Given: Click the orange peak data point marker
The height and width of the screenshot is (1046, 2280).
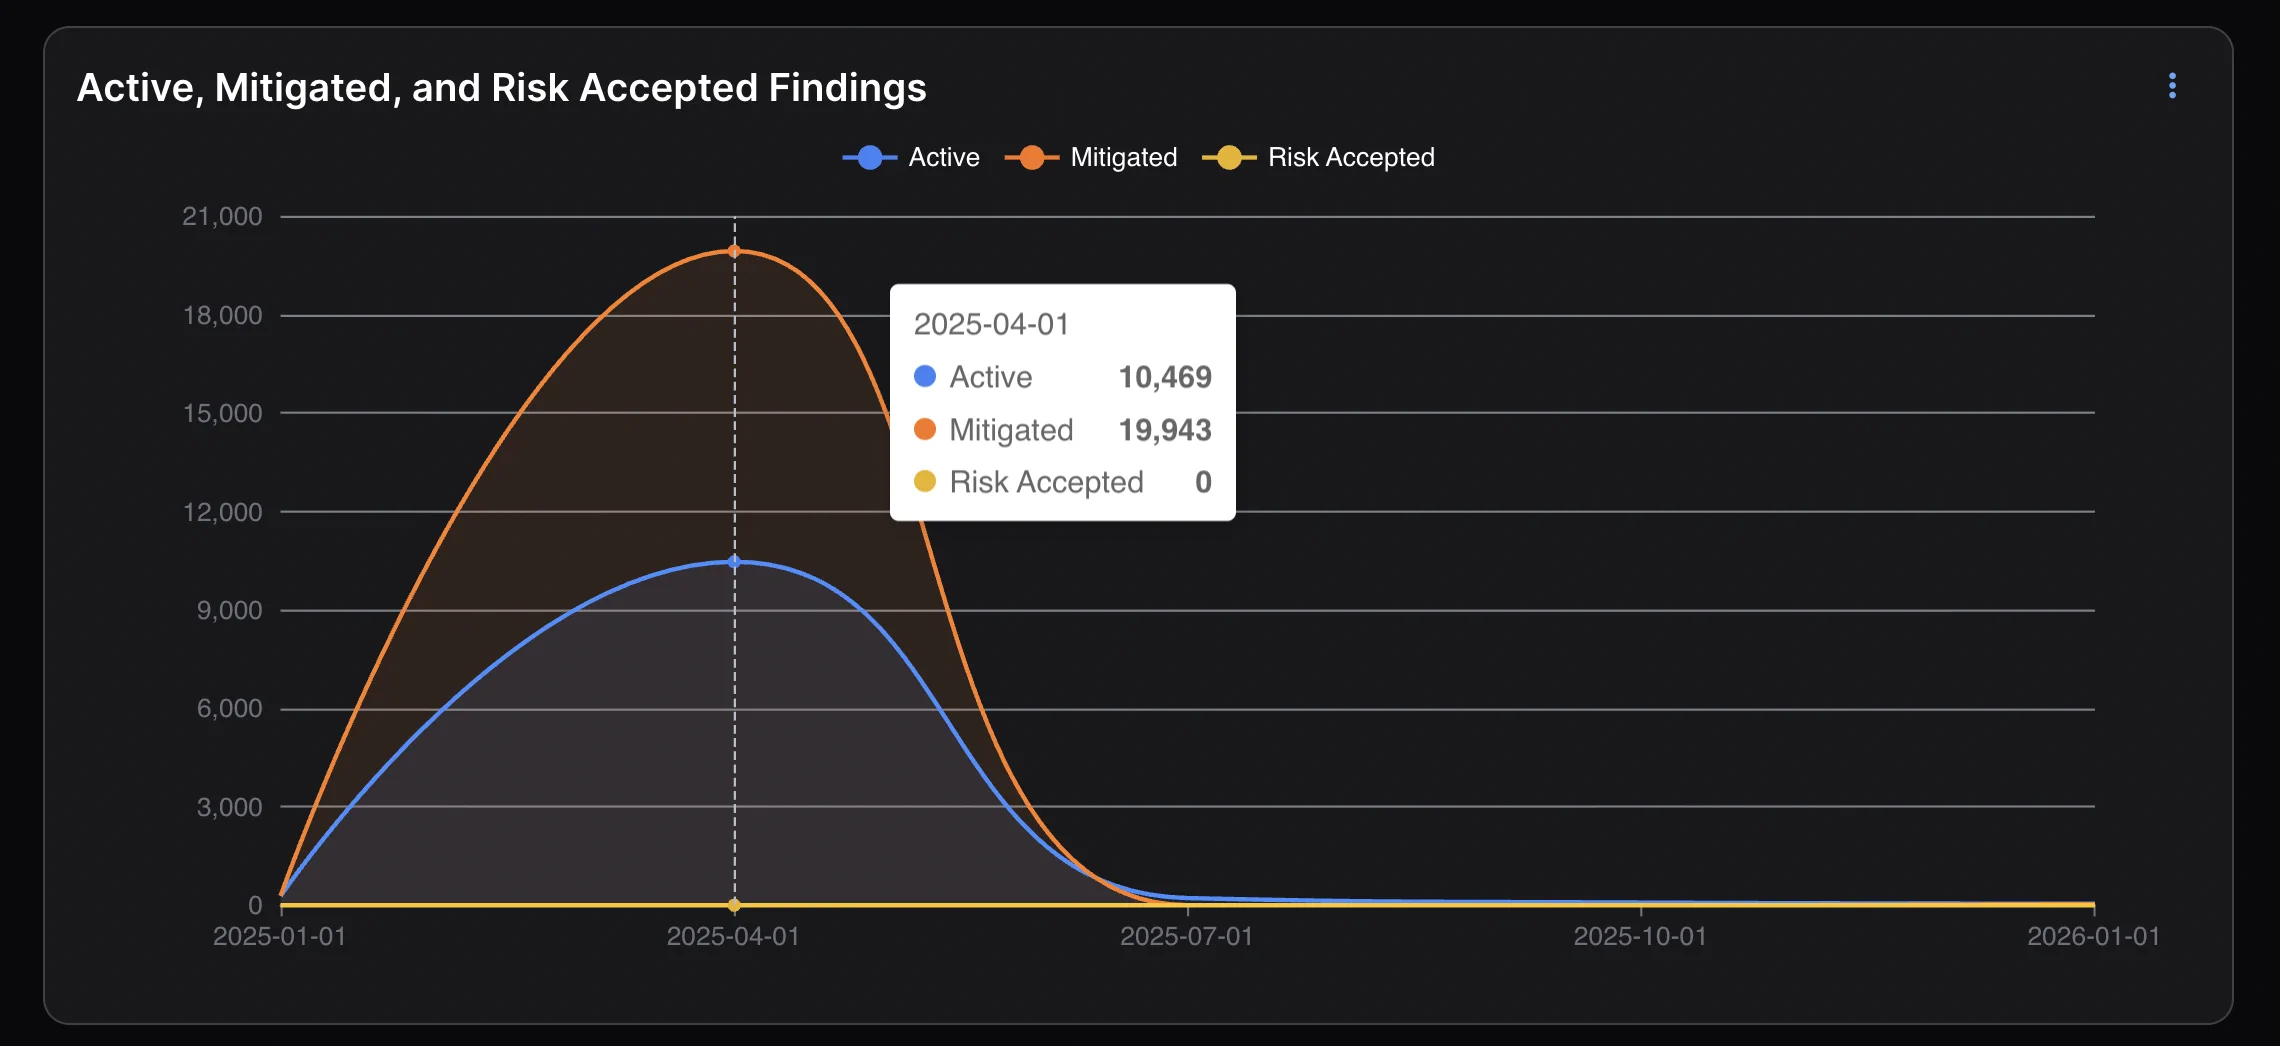Looking at the screenshot, I should click(733, 250).
